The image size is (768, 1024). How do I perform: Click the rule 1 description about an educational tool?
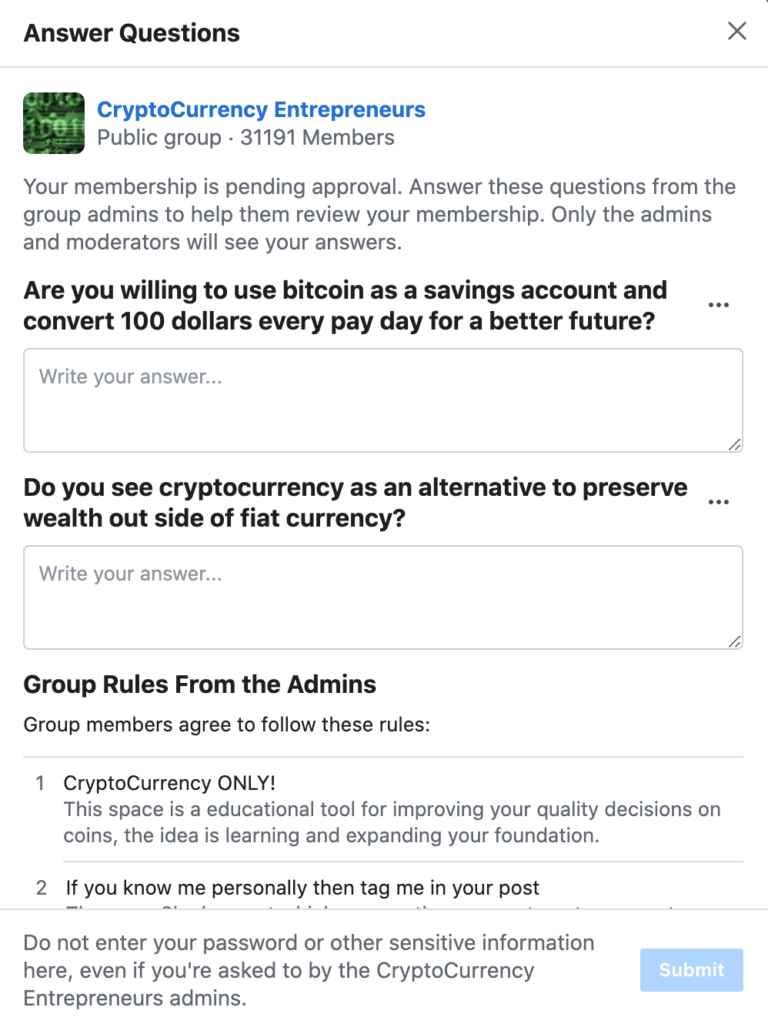pos(392,822)
